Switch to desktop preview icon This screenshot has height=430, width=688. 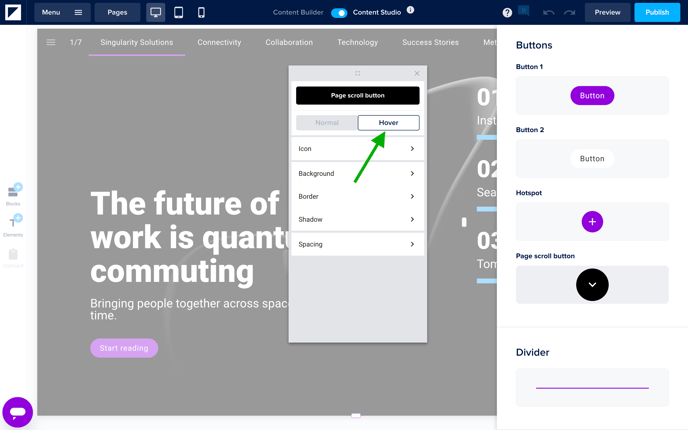[155, 12]
